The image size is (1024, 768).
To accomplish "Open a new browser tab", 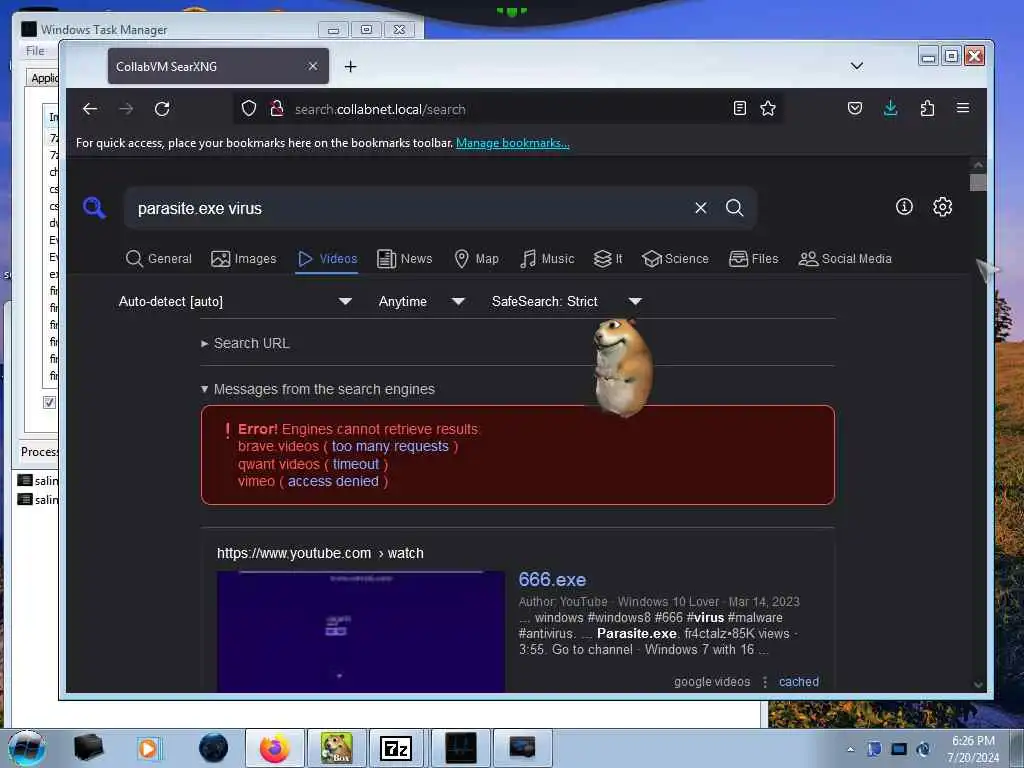I will click(x=351, y=67).
